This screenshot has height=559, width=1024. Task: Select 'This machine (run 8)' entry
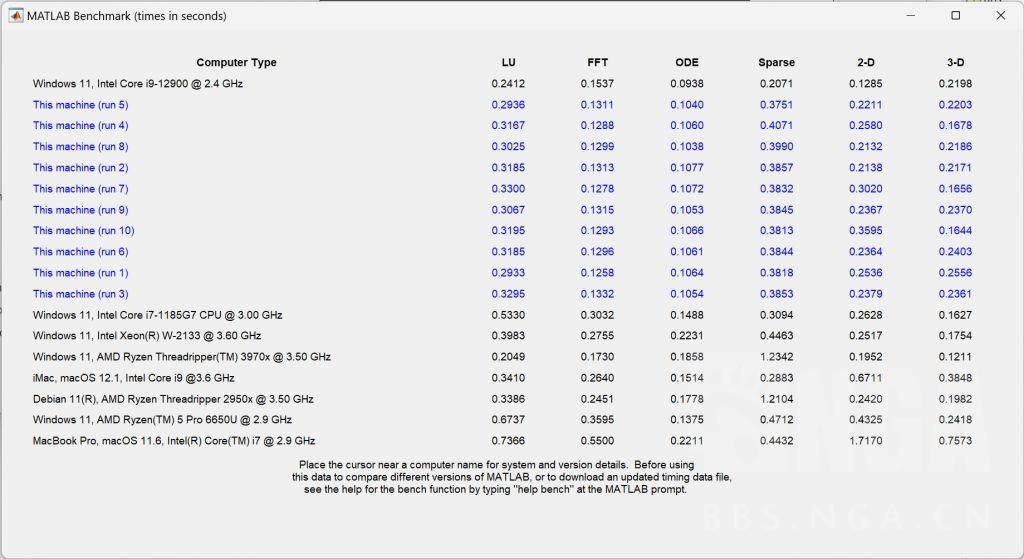pyautogui.click(x=80, y=147)
